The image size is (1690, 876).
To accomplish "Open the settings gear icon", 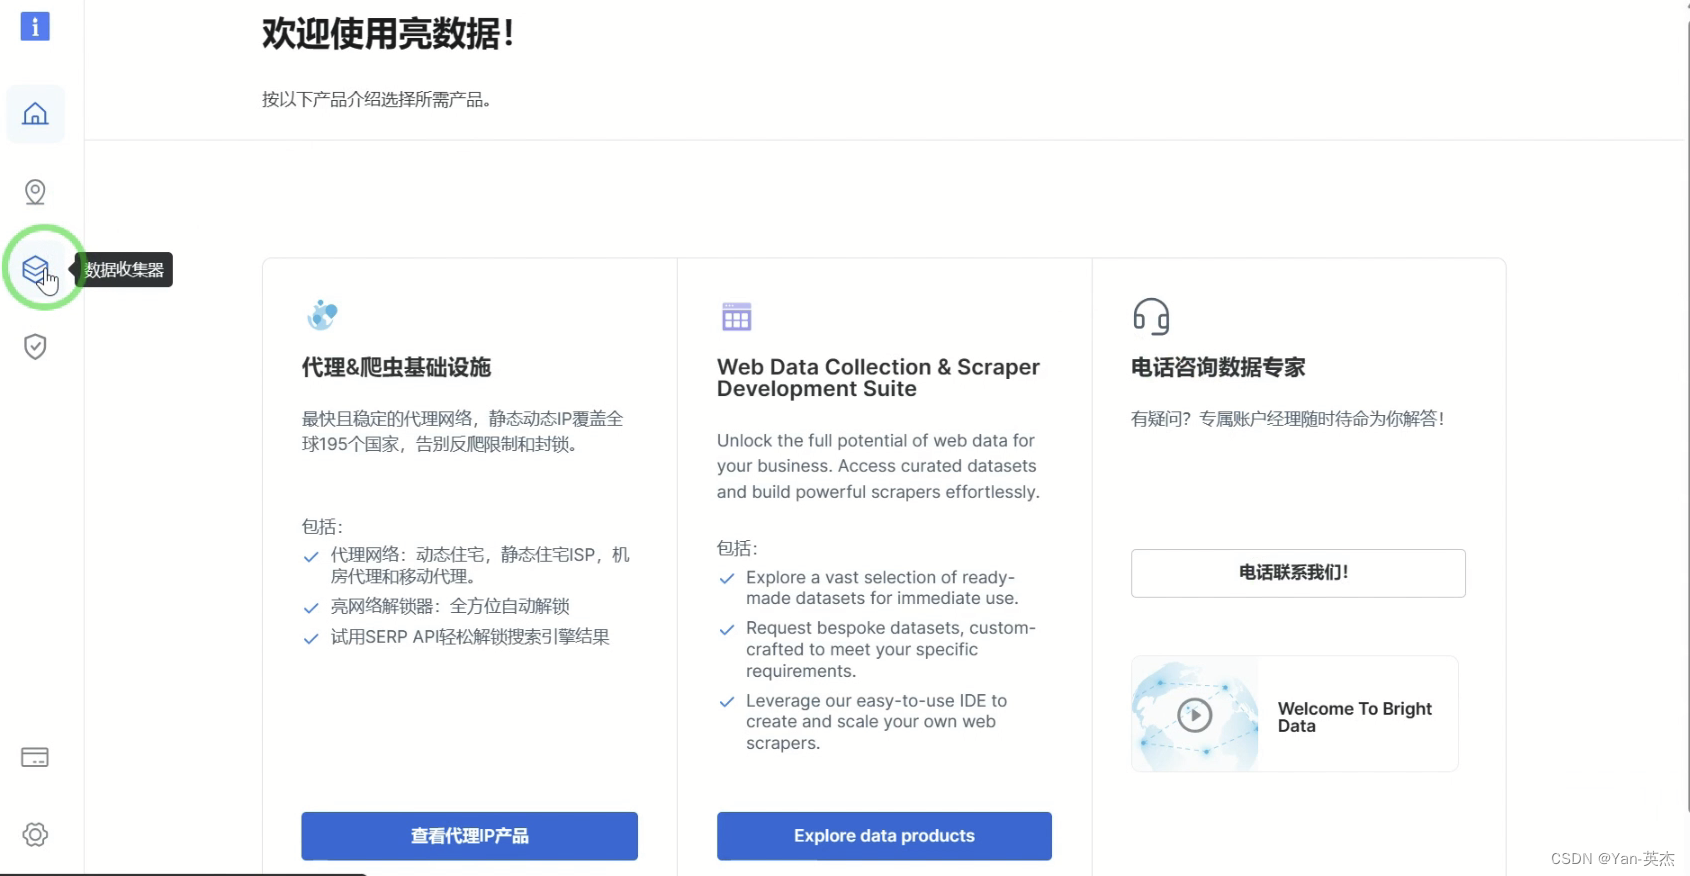I will tap(35, 834).
